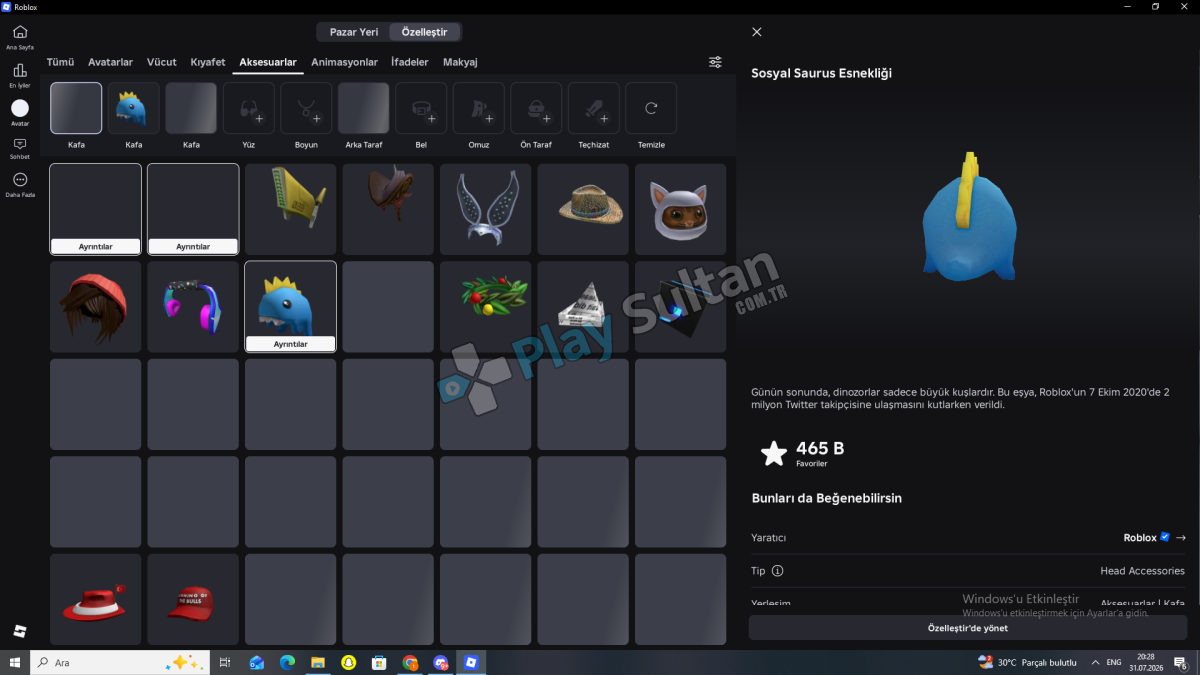
Task: Open the Roblox creator link
Action: [x=1140, y=538]
